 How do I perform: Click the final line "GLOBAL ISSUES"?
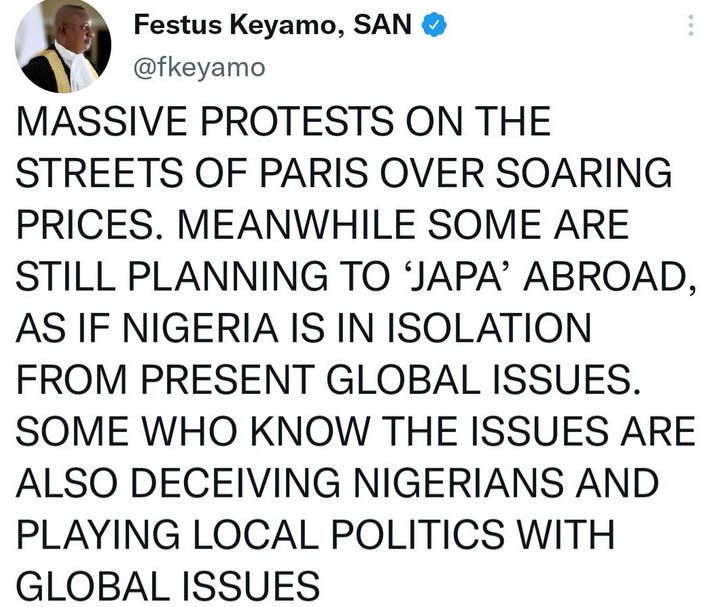point(166,584)
